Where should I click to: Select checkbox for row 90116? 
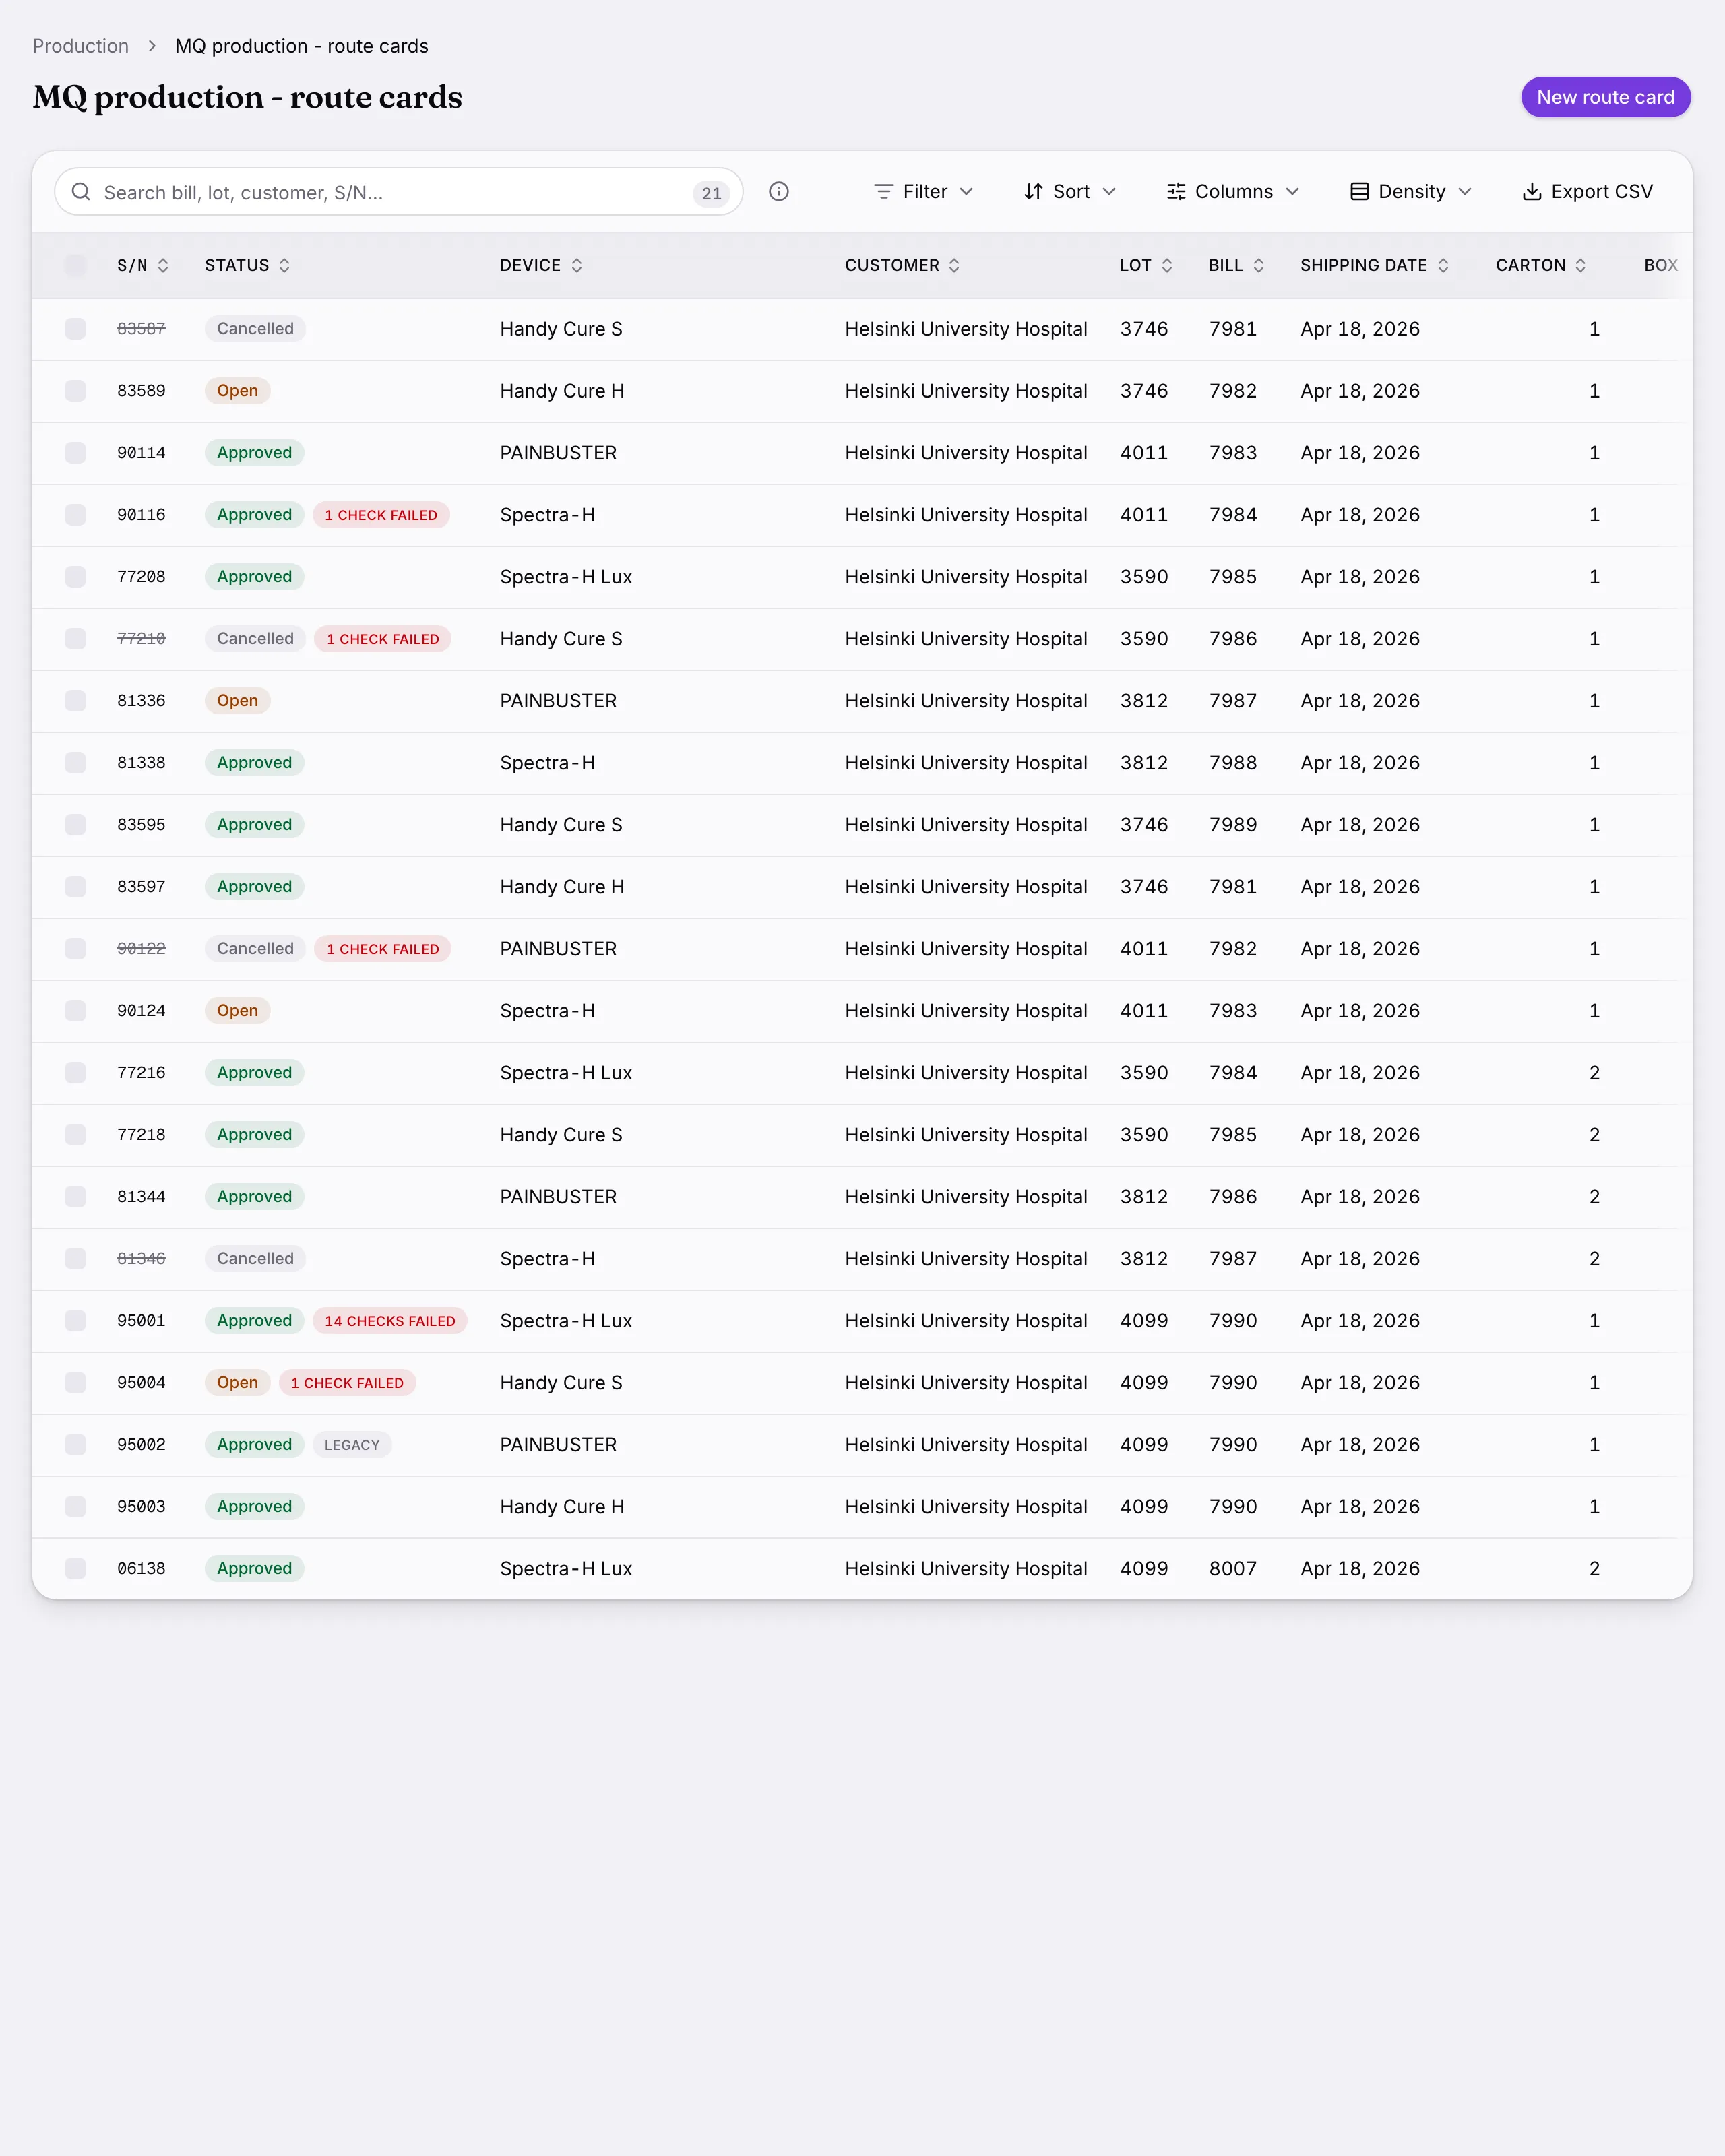tap(75, 515)
